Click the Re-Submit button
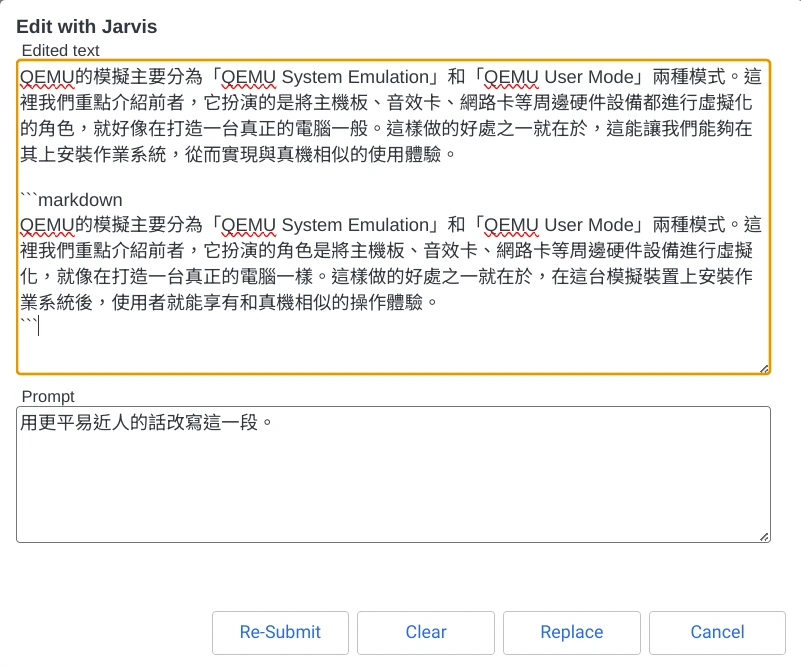This screenshot has width=801, height=667. (280, 632)
